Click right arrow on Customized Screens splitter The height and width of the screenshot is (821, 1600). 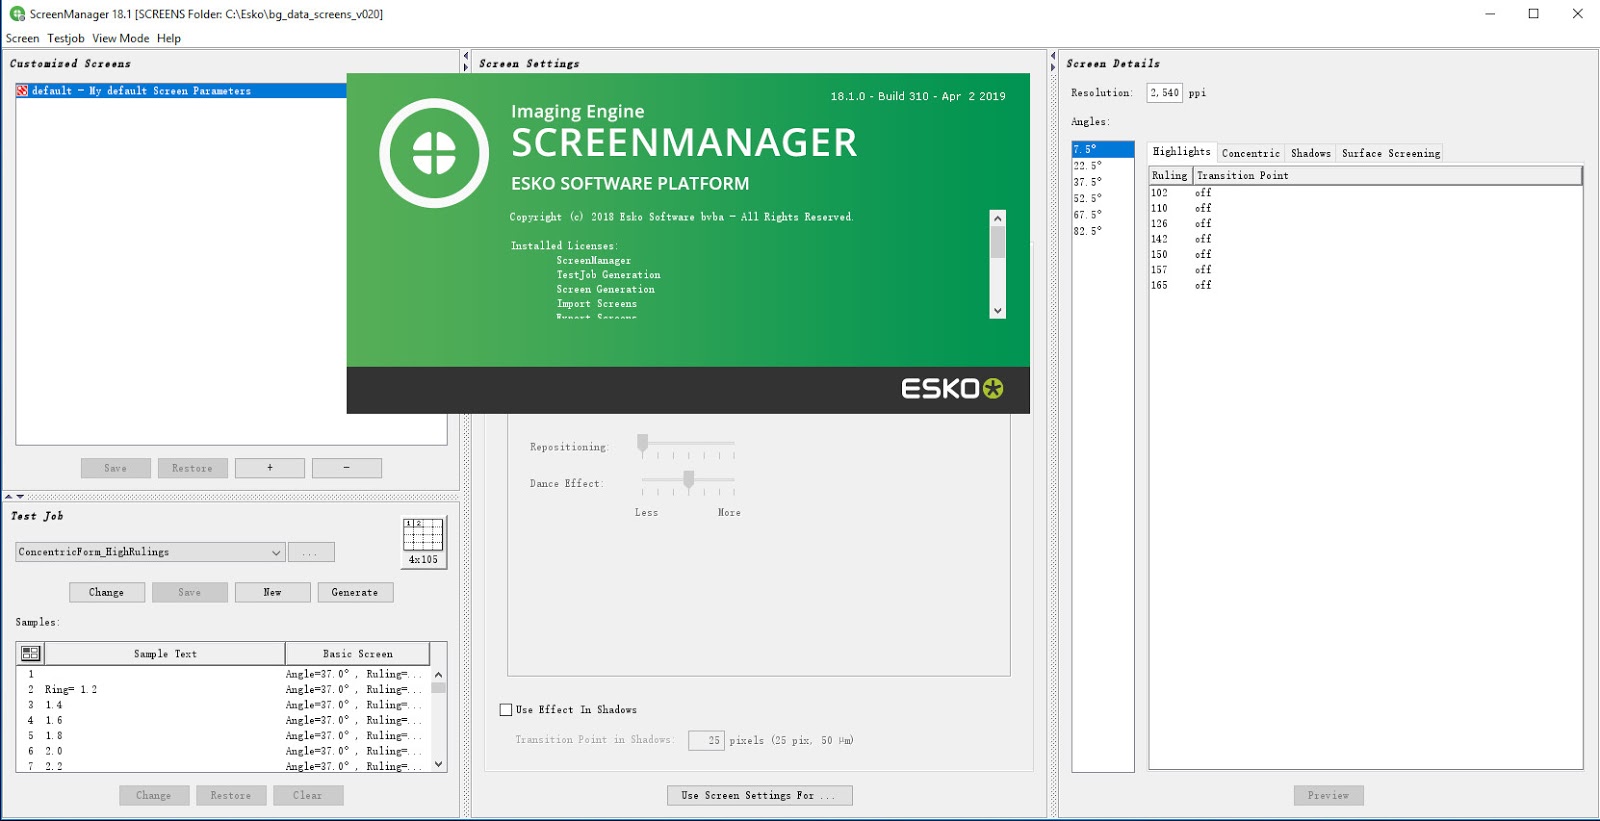click(466, 68)
